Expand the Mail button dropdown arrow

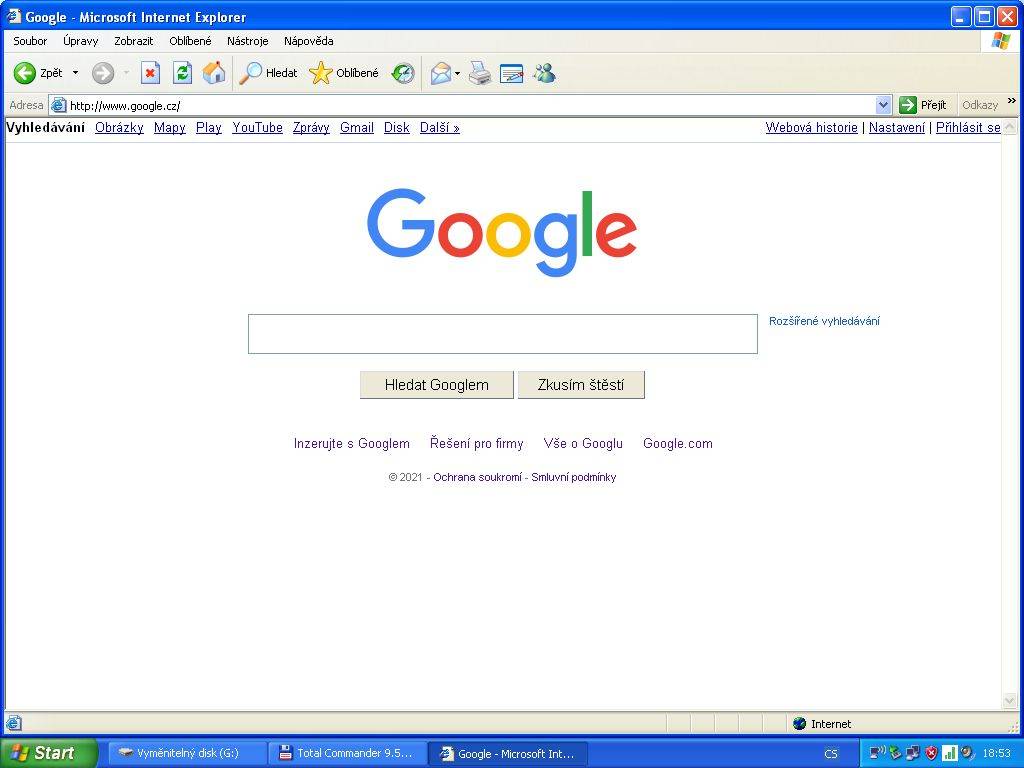(457, 73)
